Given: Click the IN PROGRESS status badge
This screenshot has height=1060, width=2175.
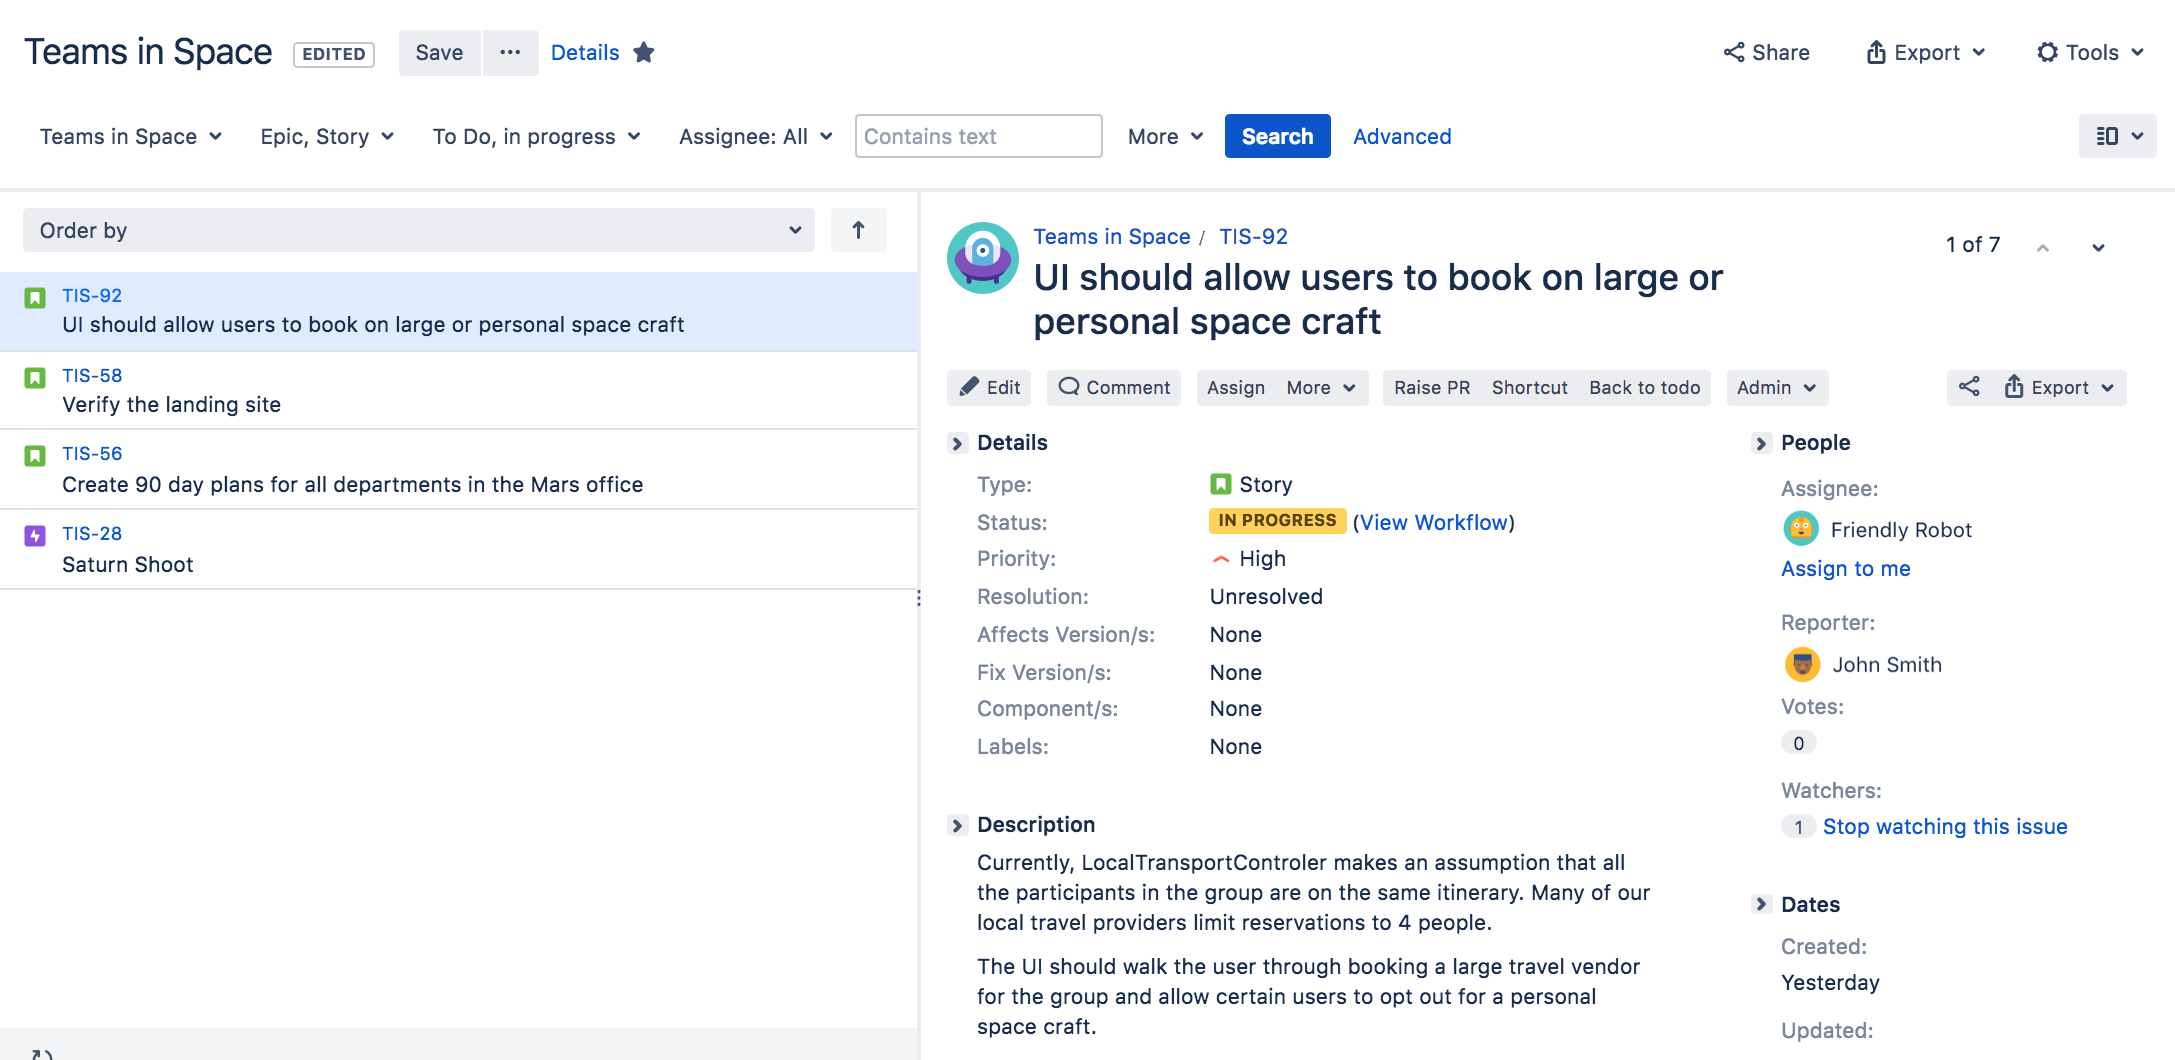Looking at the screenshot, I should (x=1277, y=520).
